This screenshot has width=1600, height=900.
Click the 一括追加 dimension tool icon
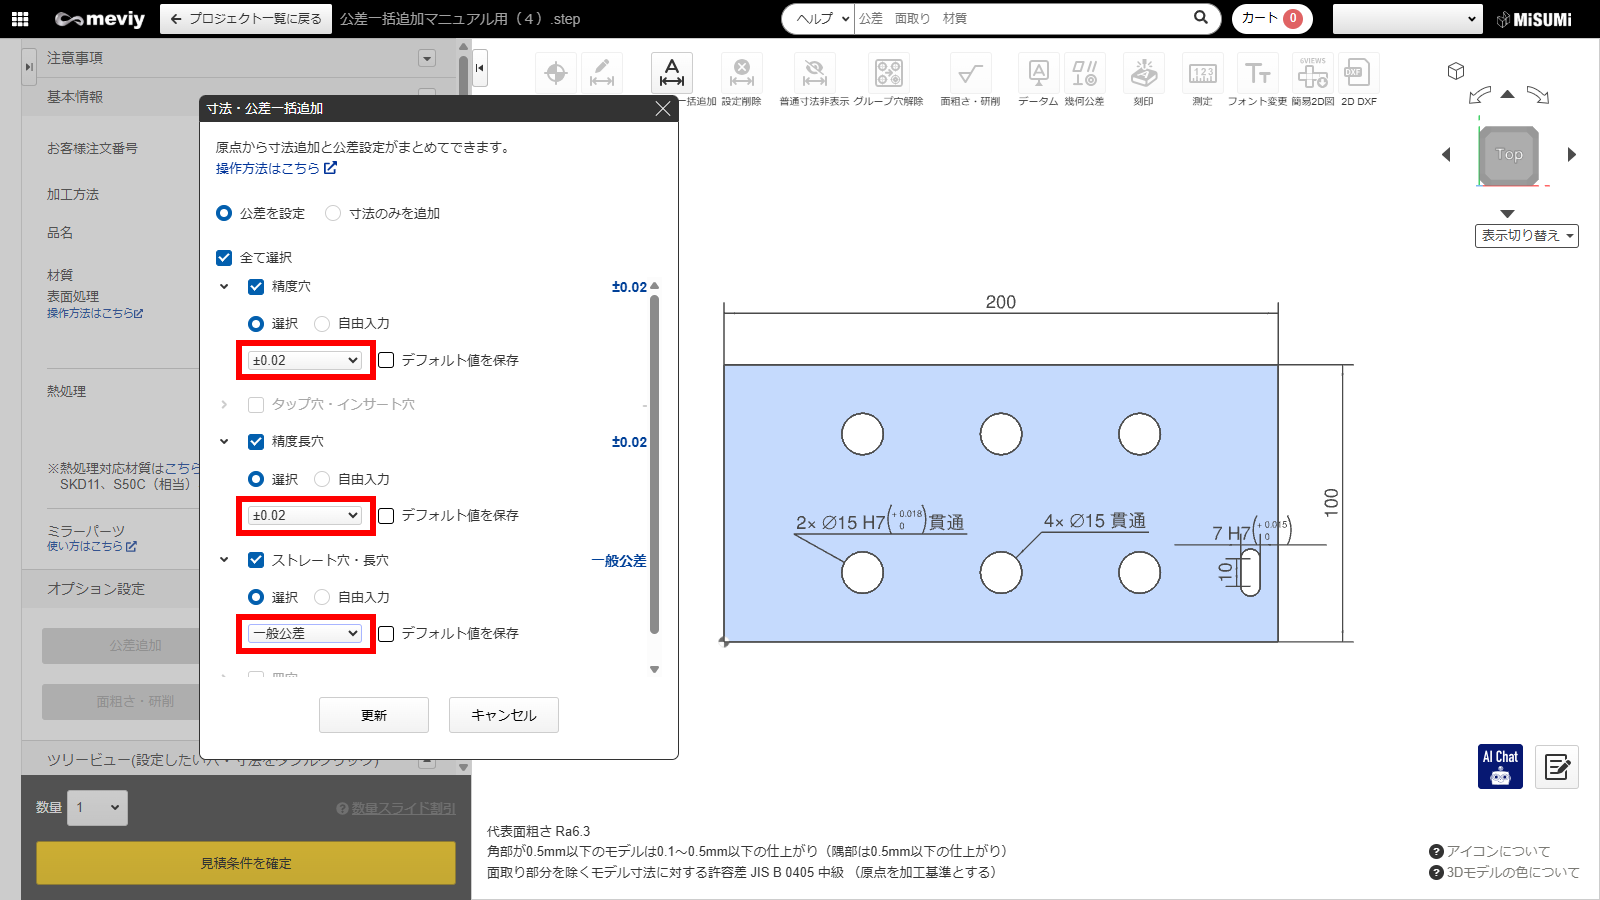672,73
